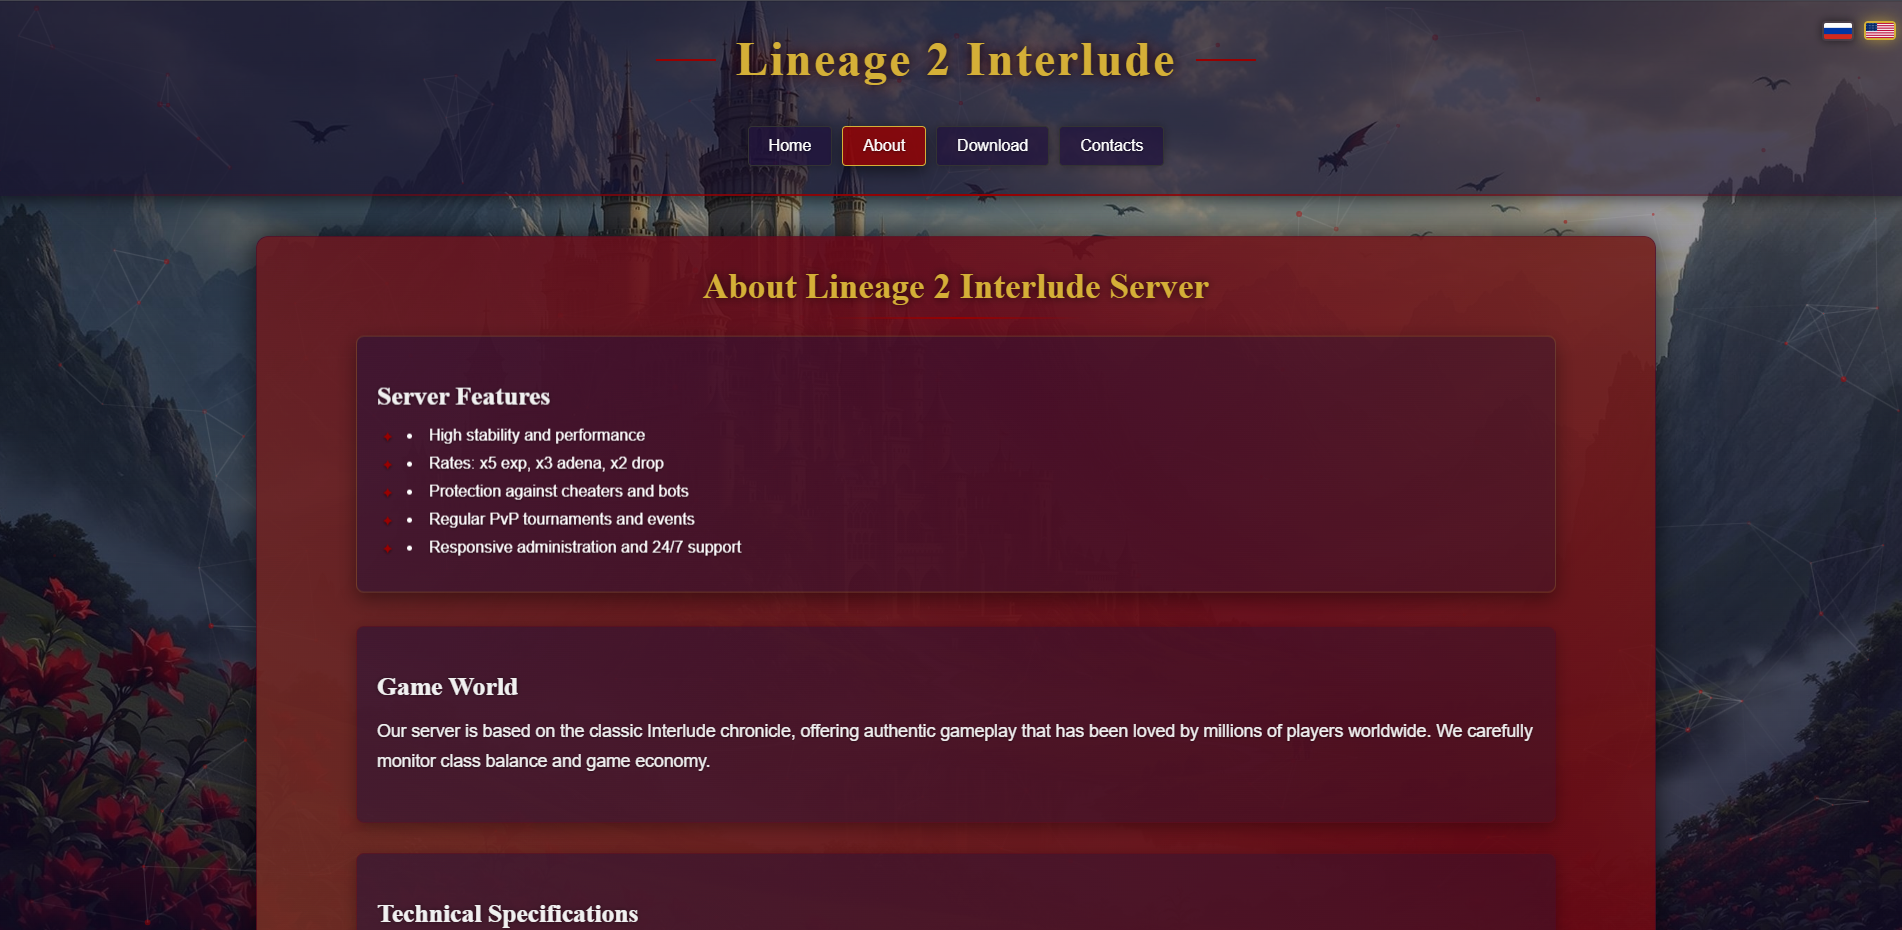Click Regular PvP tournaments and events
The image size is (1902, 930).
(x=562, y=519)
